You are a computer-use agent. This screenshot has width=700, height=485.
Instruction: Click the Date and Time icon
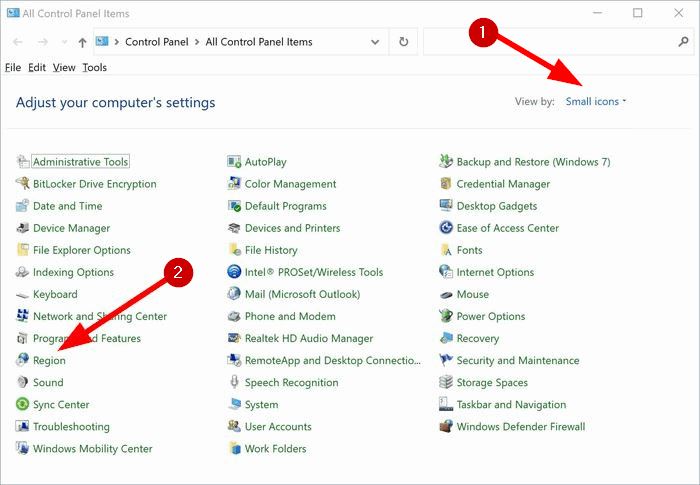click(x=23, y=206)
